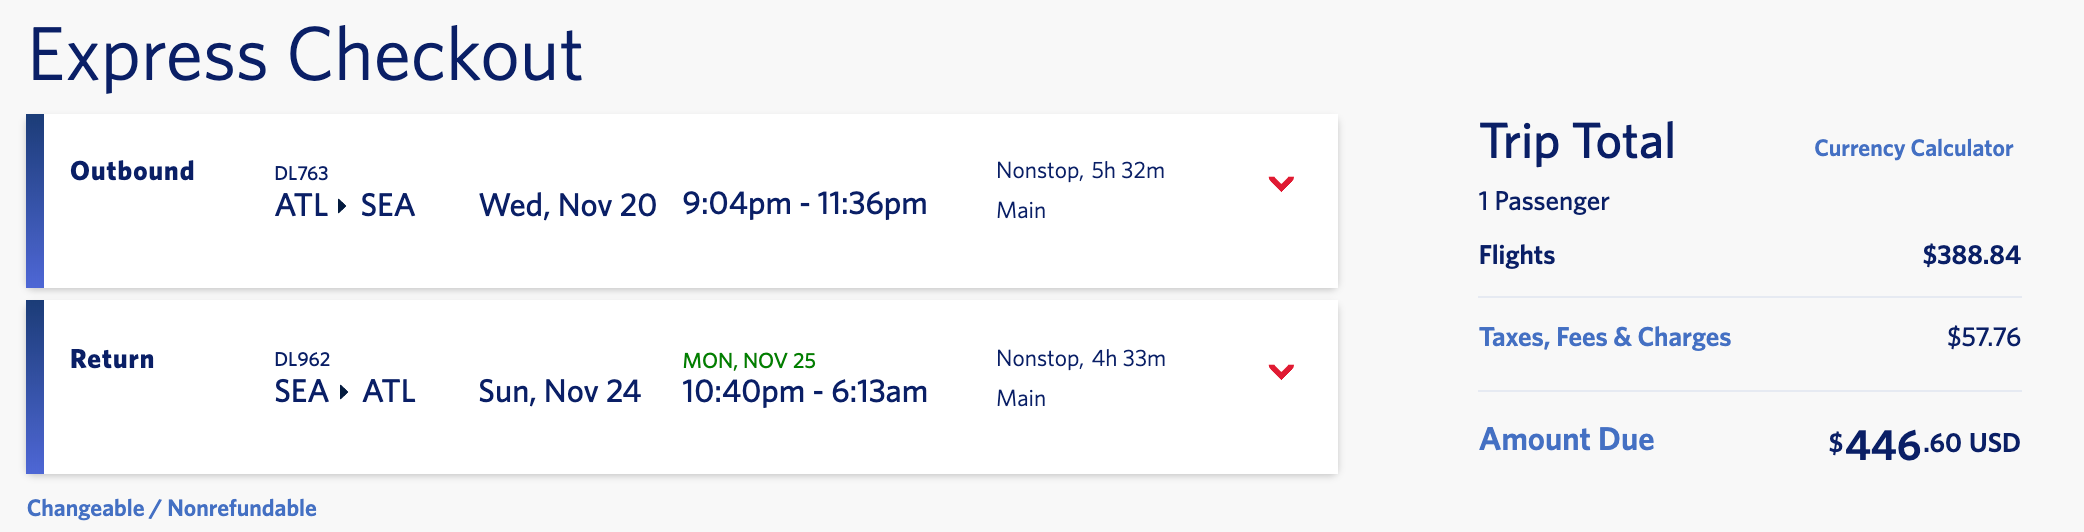Image resolution: width=2084 pixels, height=532 pixels.
Task: Click the green MON, NOV 25 arrival note
Action: coord(749,361)
